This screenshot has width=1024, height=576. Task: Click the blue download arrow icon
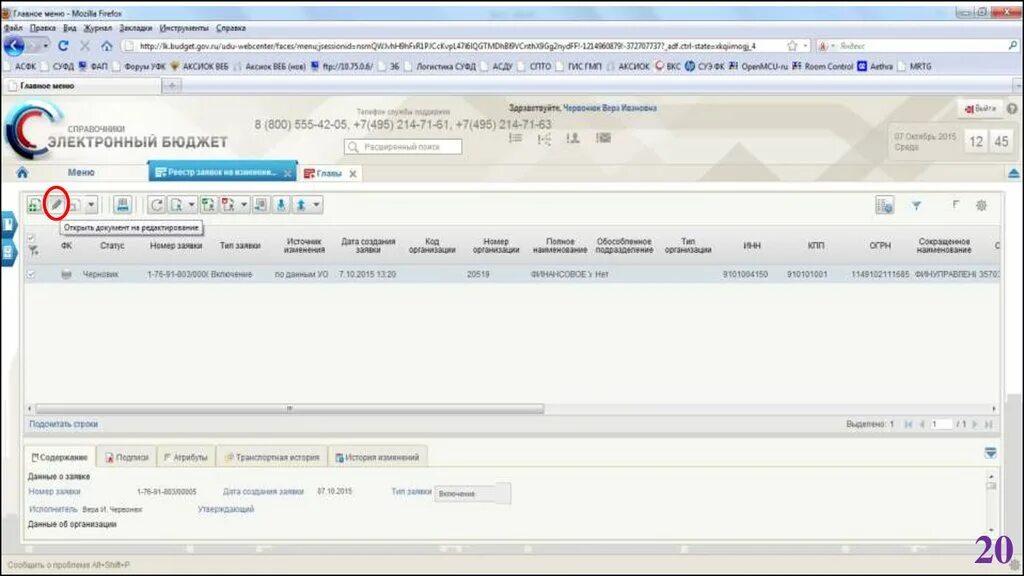281,205
